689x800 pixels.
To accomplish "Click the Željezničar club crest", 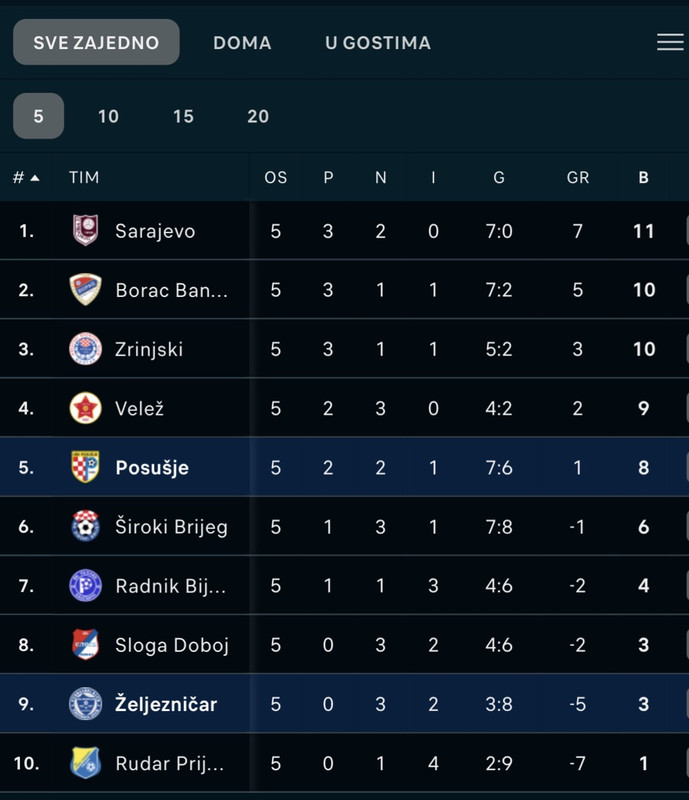I will tap(85, 704).
